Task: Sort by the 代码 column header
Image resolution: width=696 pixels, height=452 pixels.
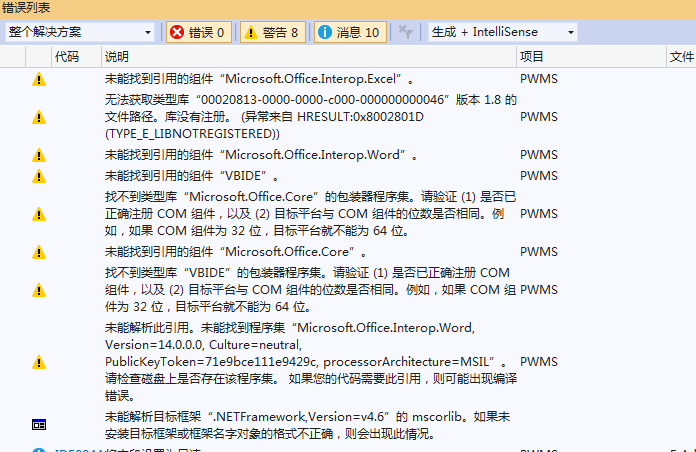Action: point(67,56)
